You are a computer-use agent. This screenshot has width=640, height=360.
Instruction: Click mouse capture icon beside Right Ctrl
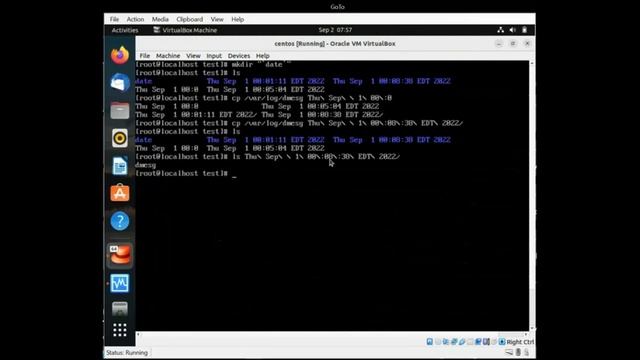502,342
